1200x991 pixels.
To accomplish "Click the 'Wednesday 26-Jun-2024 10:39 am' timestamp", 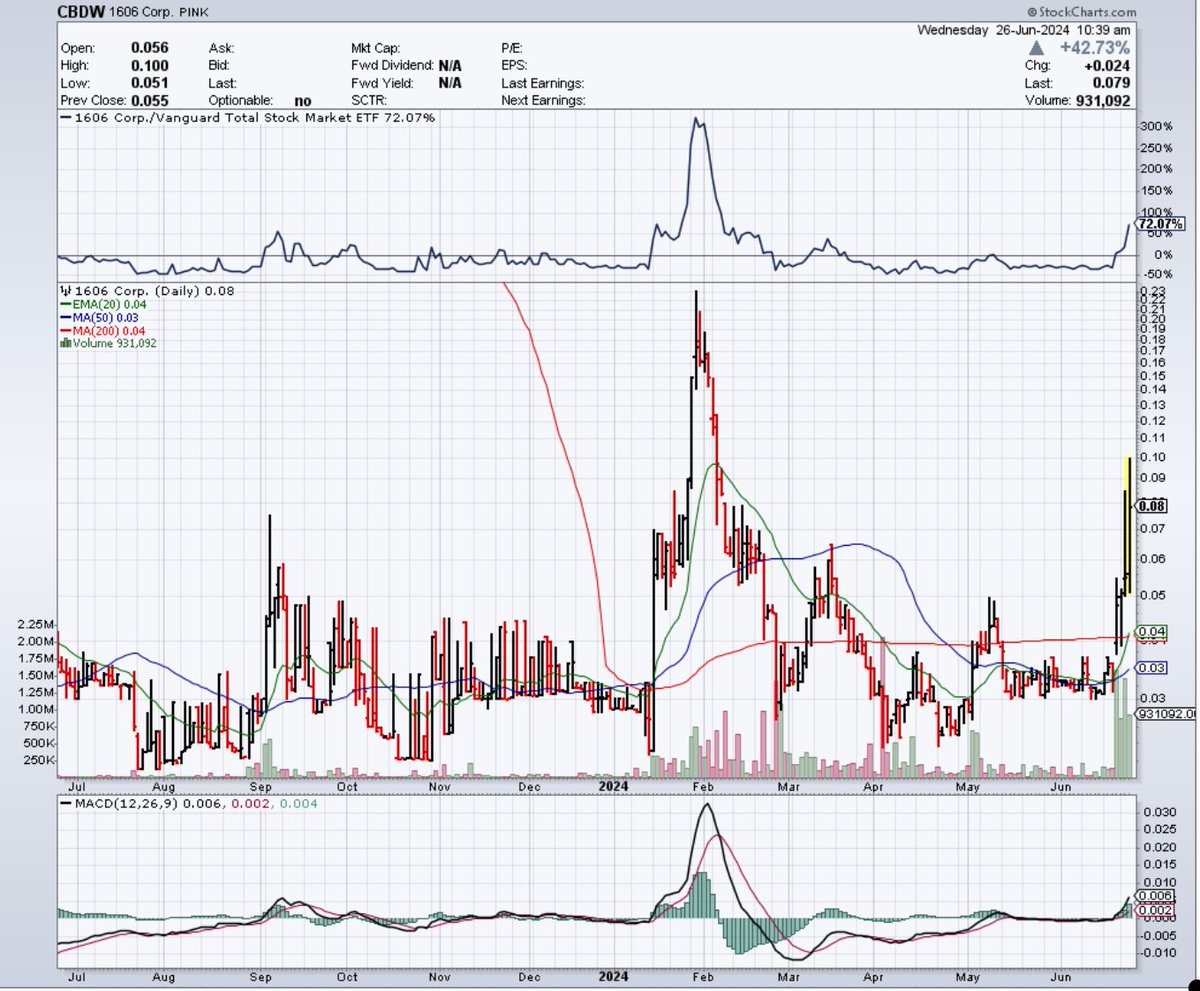I will pos(1026,29).
